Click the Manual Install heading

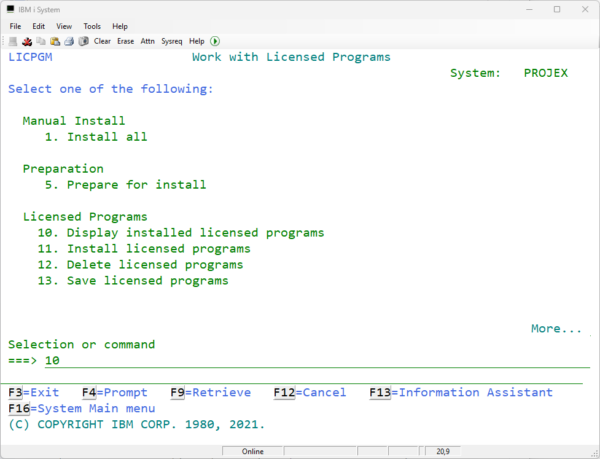click(x=74, y=121)
